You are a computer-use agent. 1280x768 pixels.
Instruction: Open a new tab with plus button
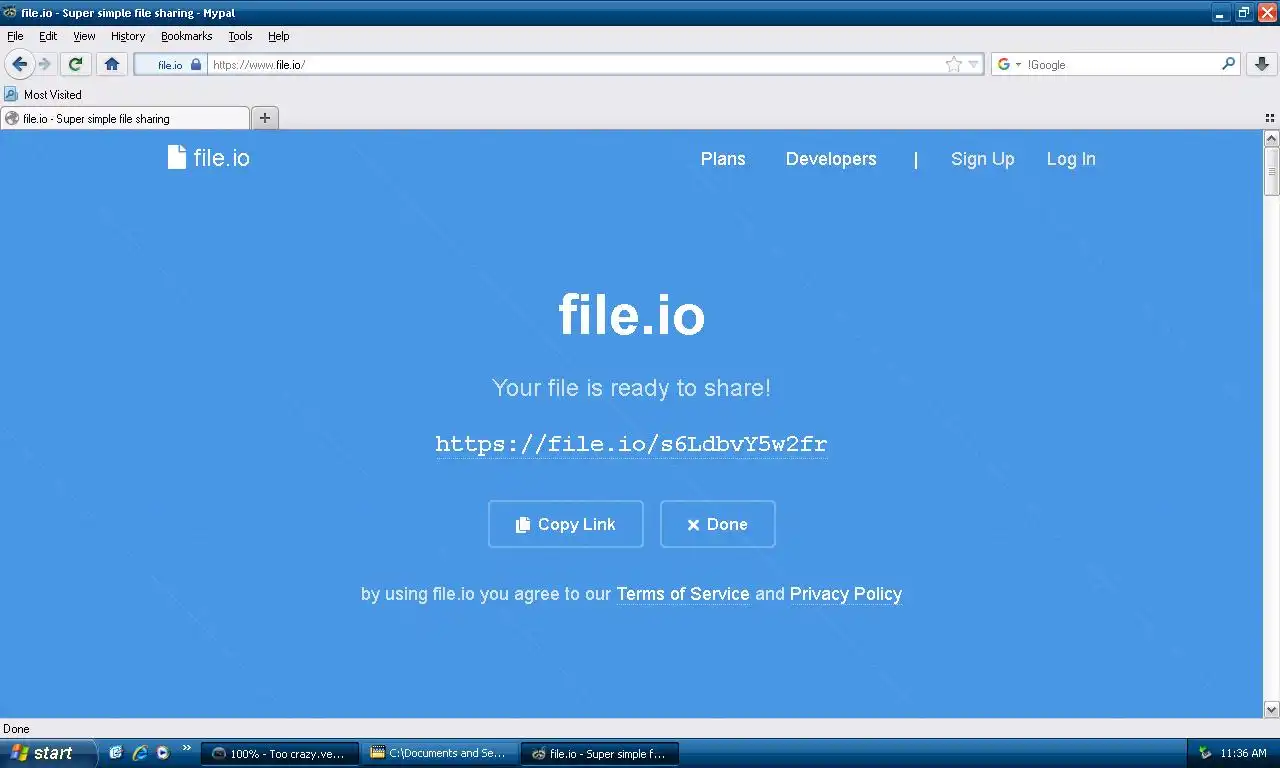tap(265, 118)
